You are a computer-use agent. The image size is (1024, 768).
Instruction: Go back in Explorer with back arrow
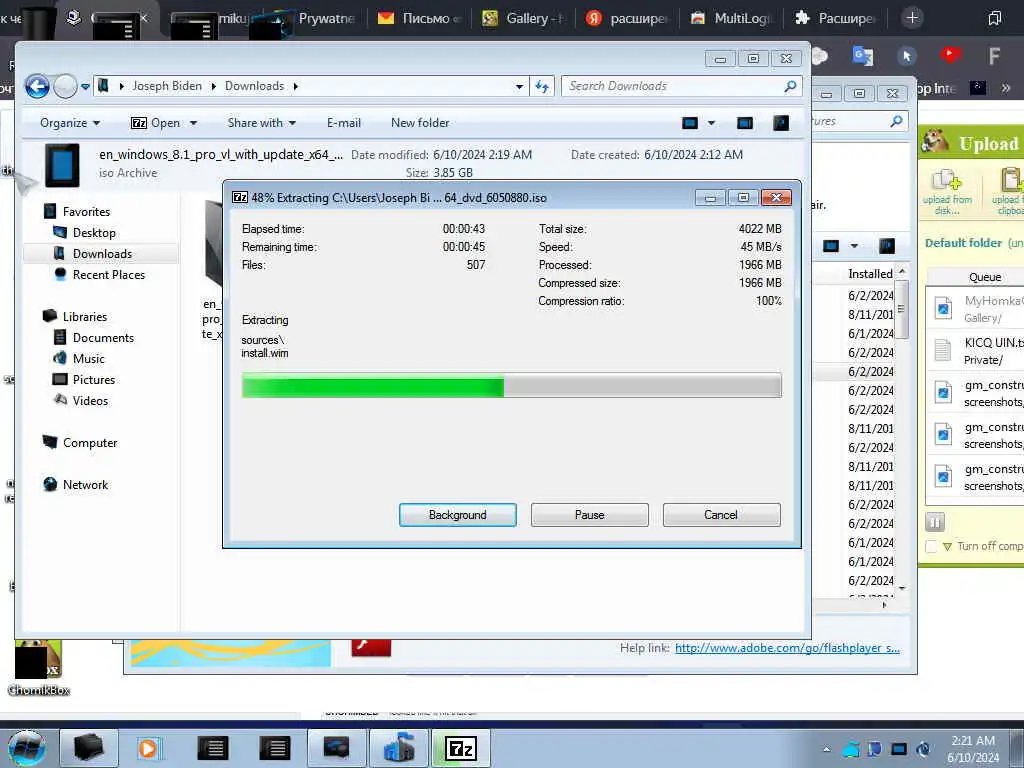[37, 86]
